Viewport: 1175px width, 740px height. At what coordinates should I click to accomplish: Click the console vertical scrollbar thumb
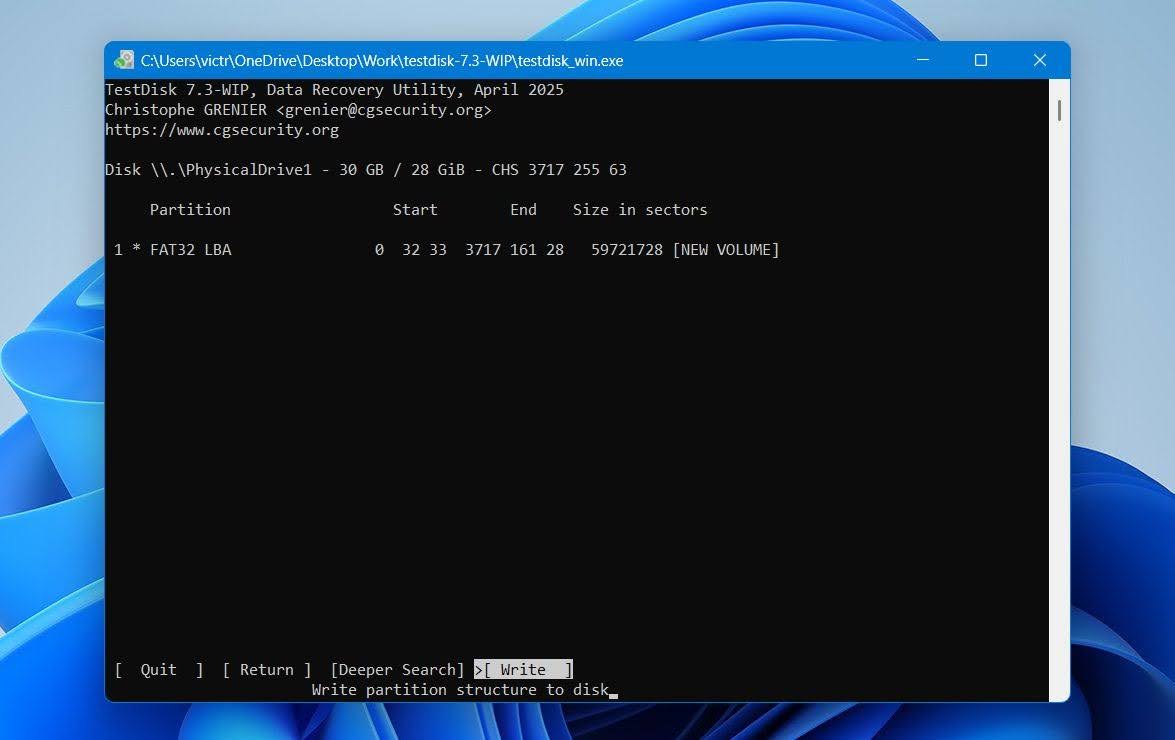pyautogui.click(x=1059, y=110)
